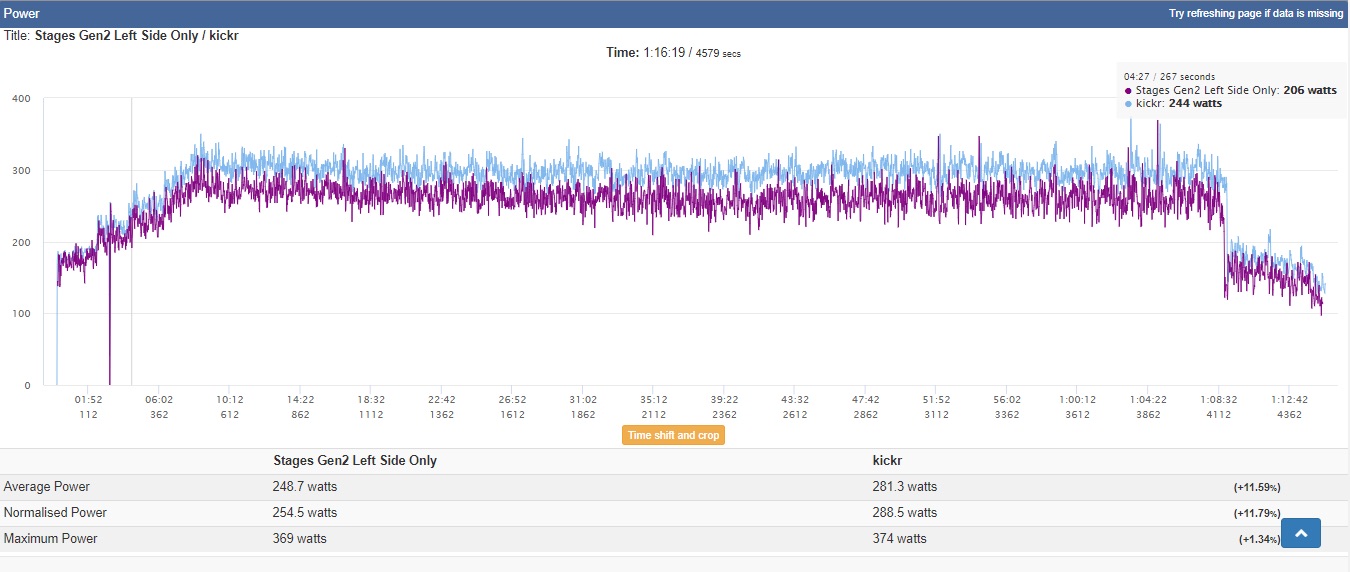This screenshot has width=1350, height=572.
Task: Click the 18:32 x-axis tick
Action: [371, 400]
